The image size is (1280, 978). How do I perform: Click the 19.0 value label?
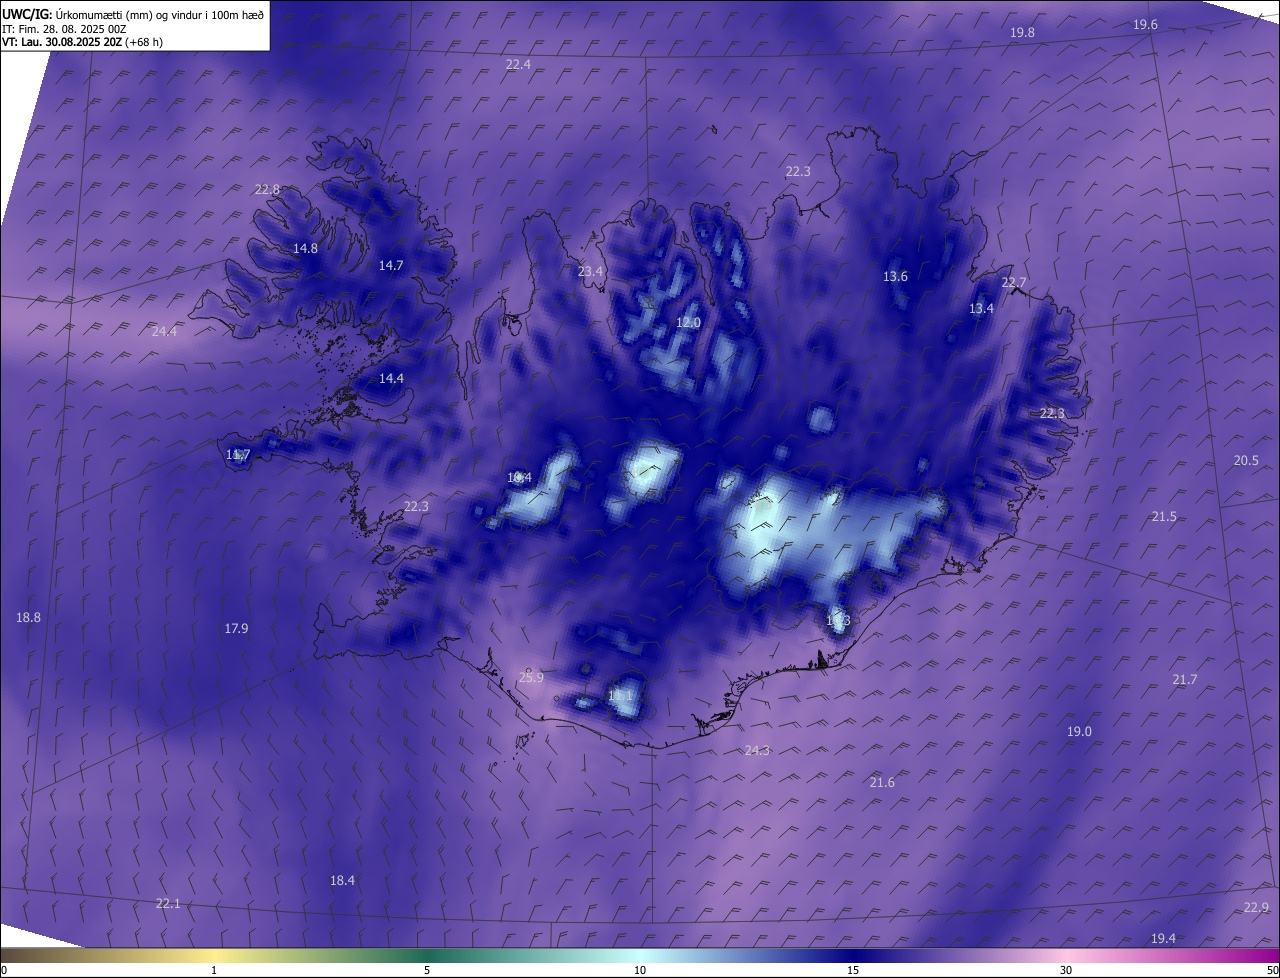click(x=1079, y=731)
